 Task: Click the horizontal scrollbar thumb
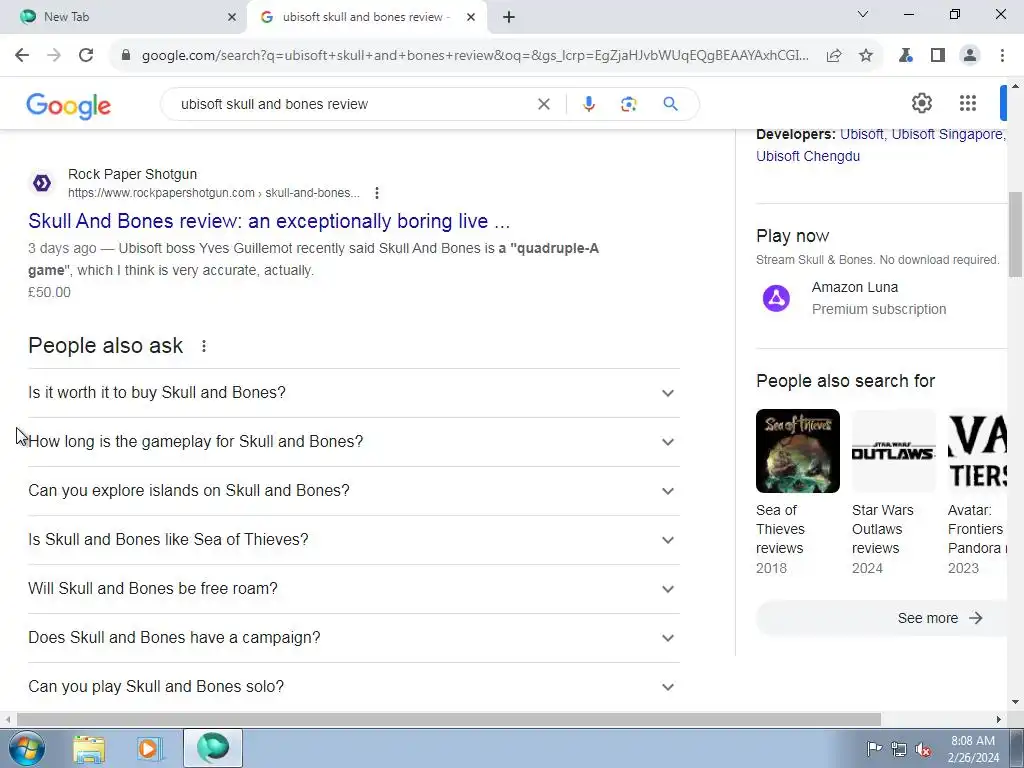(449, 719)
